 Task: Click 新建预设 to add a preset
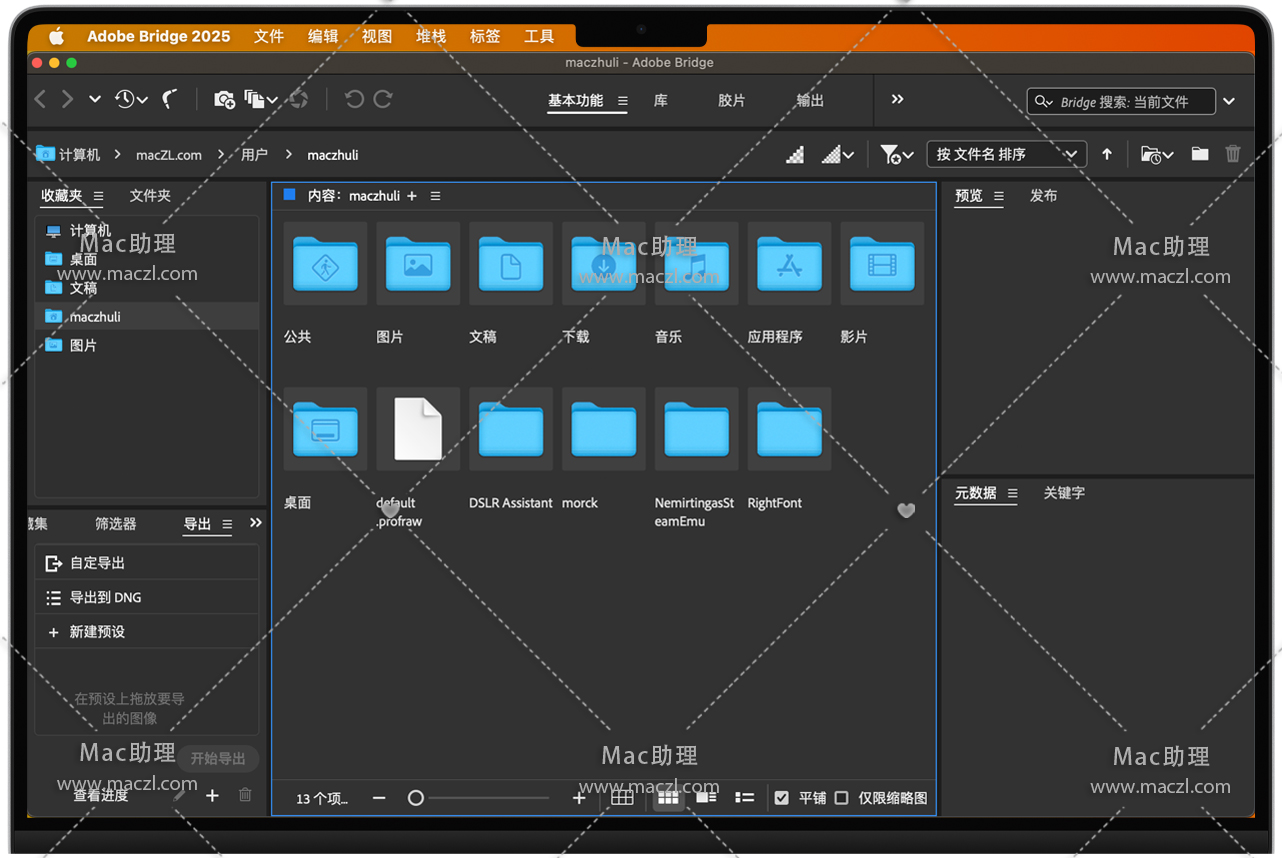click(97, 632)
